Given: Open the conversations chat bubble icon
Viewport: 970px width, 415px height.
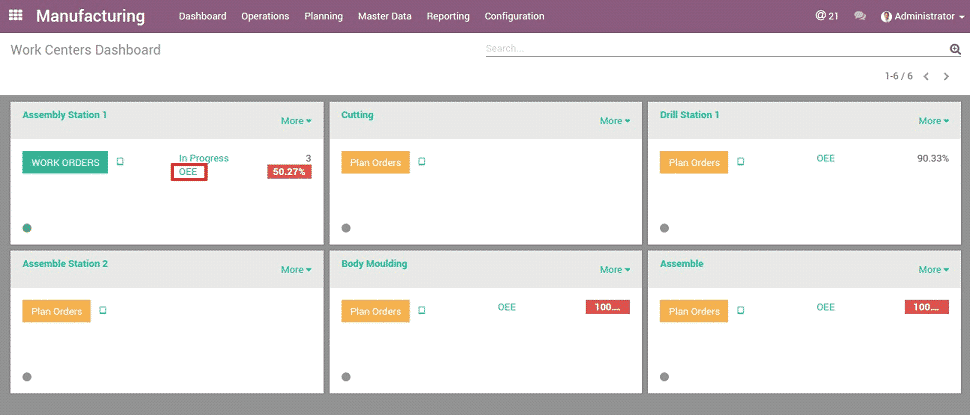Looking at the screenshot, I should coord(860,16).
